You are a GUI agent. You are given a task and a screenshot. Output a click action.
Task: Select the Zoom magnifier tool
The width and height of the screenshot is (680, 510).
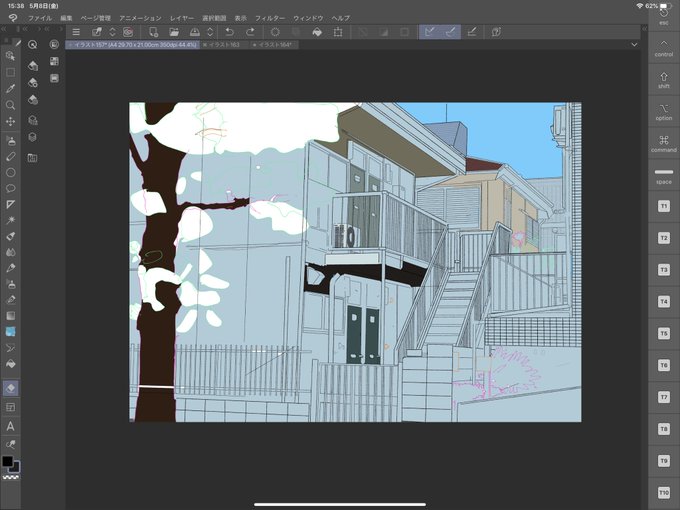click(x=10, y=105)
